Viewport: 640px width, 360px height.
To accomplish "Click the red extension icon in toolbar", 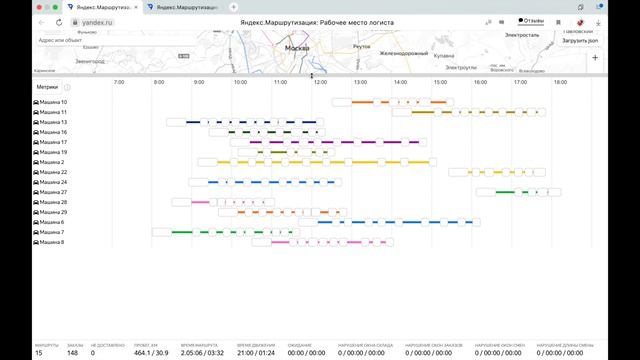I will [x=580, y=22].
